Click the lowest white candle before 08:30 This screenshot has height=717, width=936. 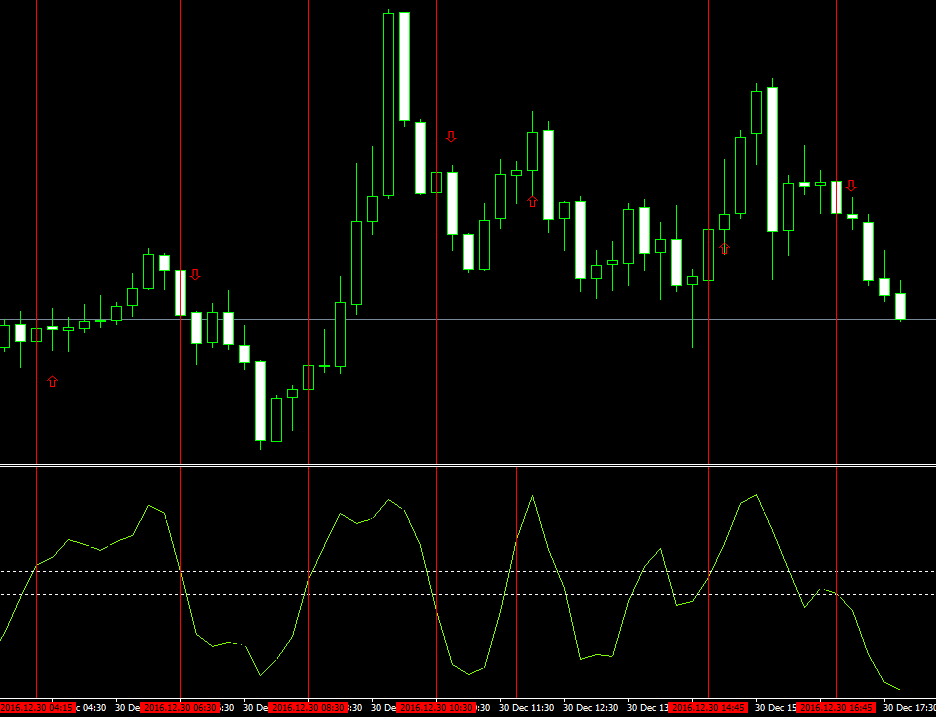tap(260, 400)
